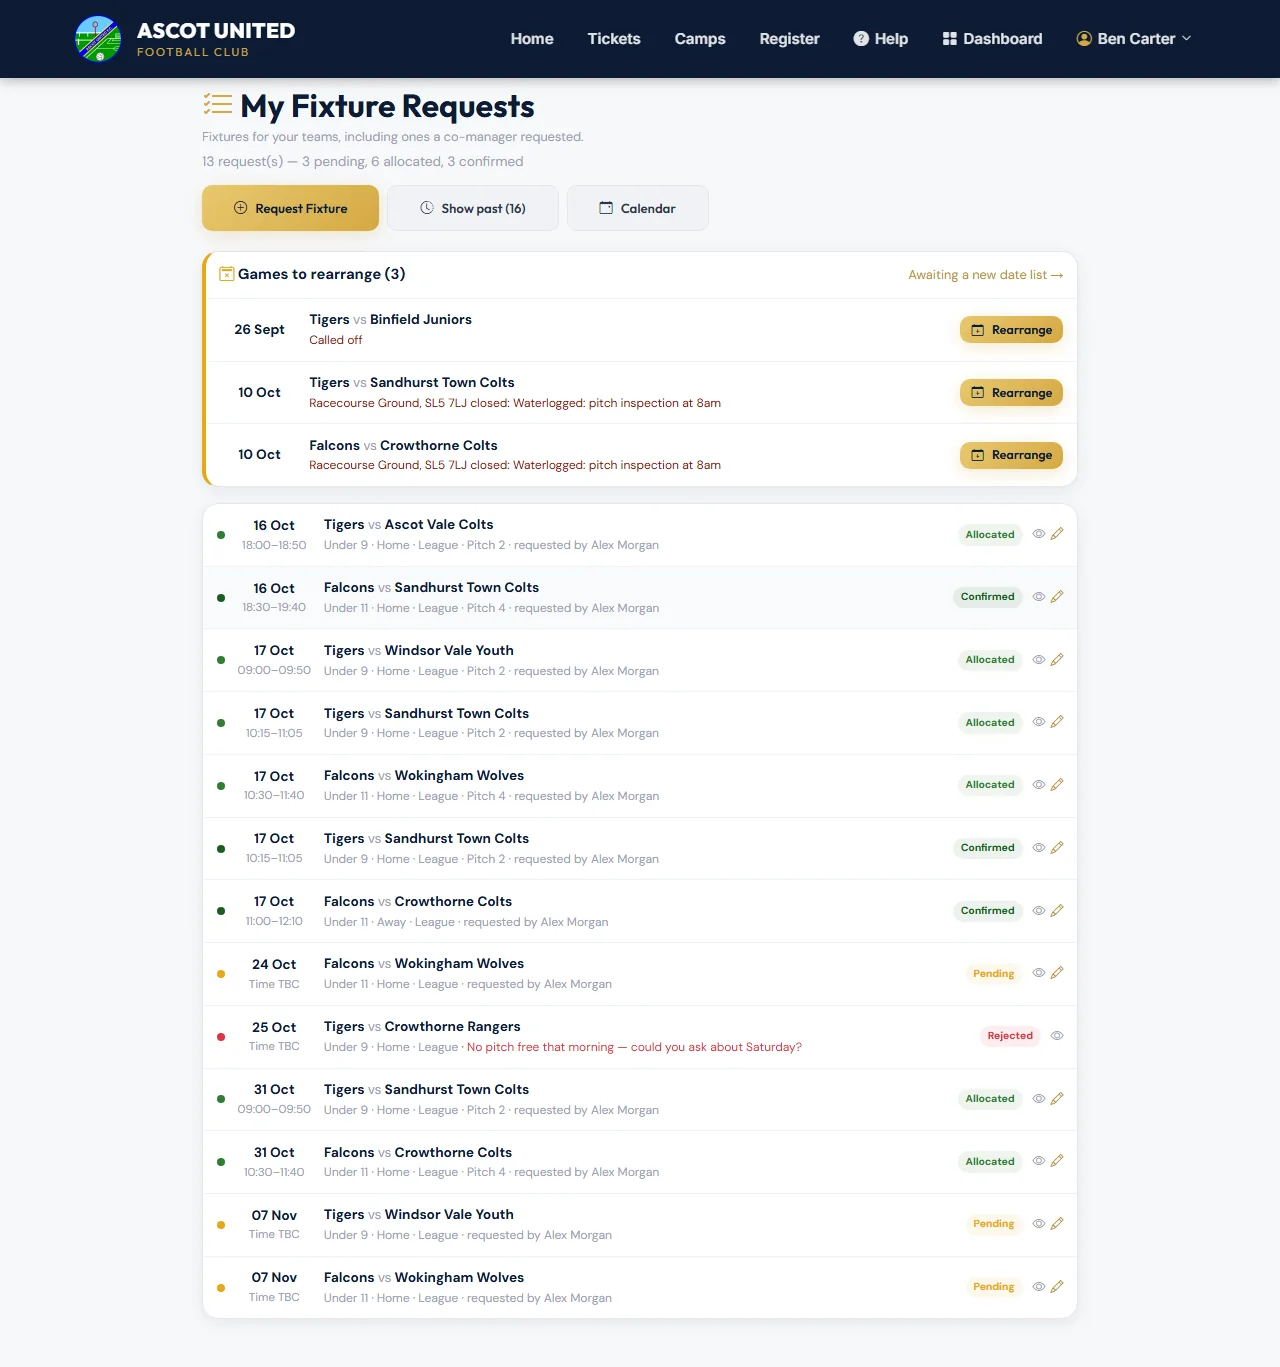Edit the 07 Nov Falcons vs Wokingham Wolves fixture

[x=1057, y=1287]
